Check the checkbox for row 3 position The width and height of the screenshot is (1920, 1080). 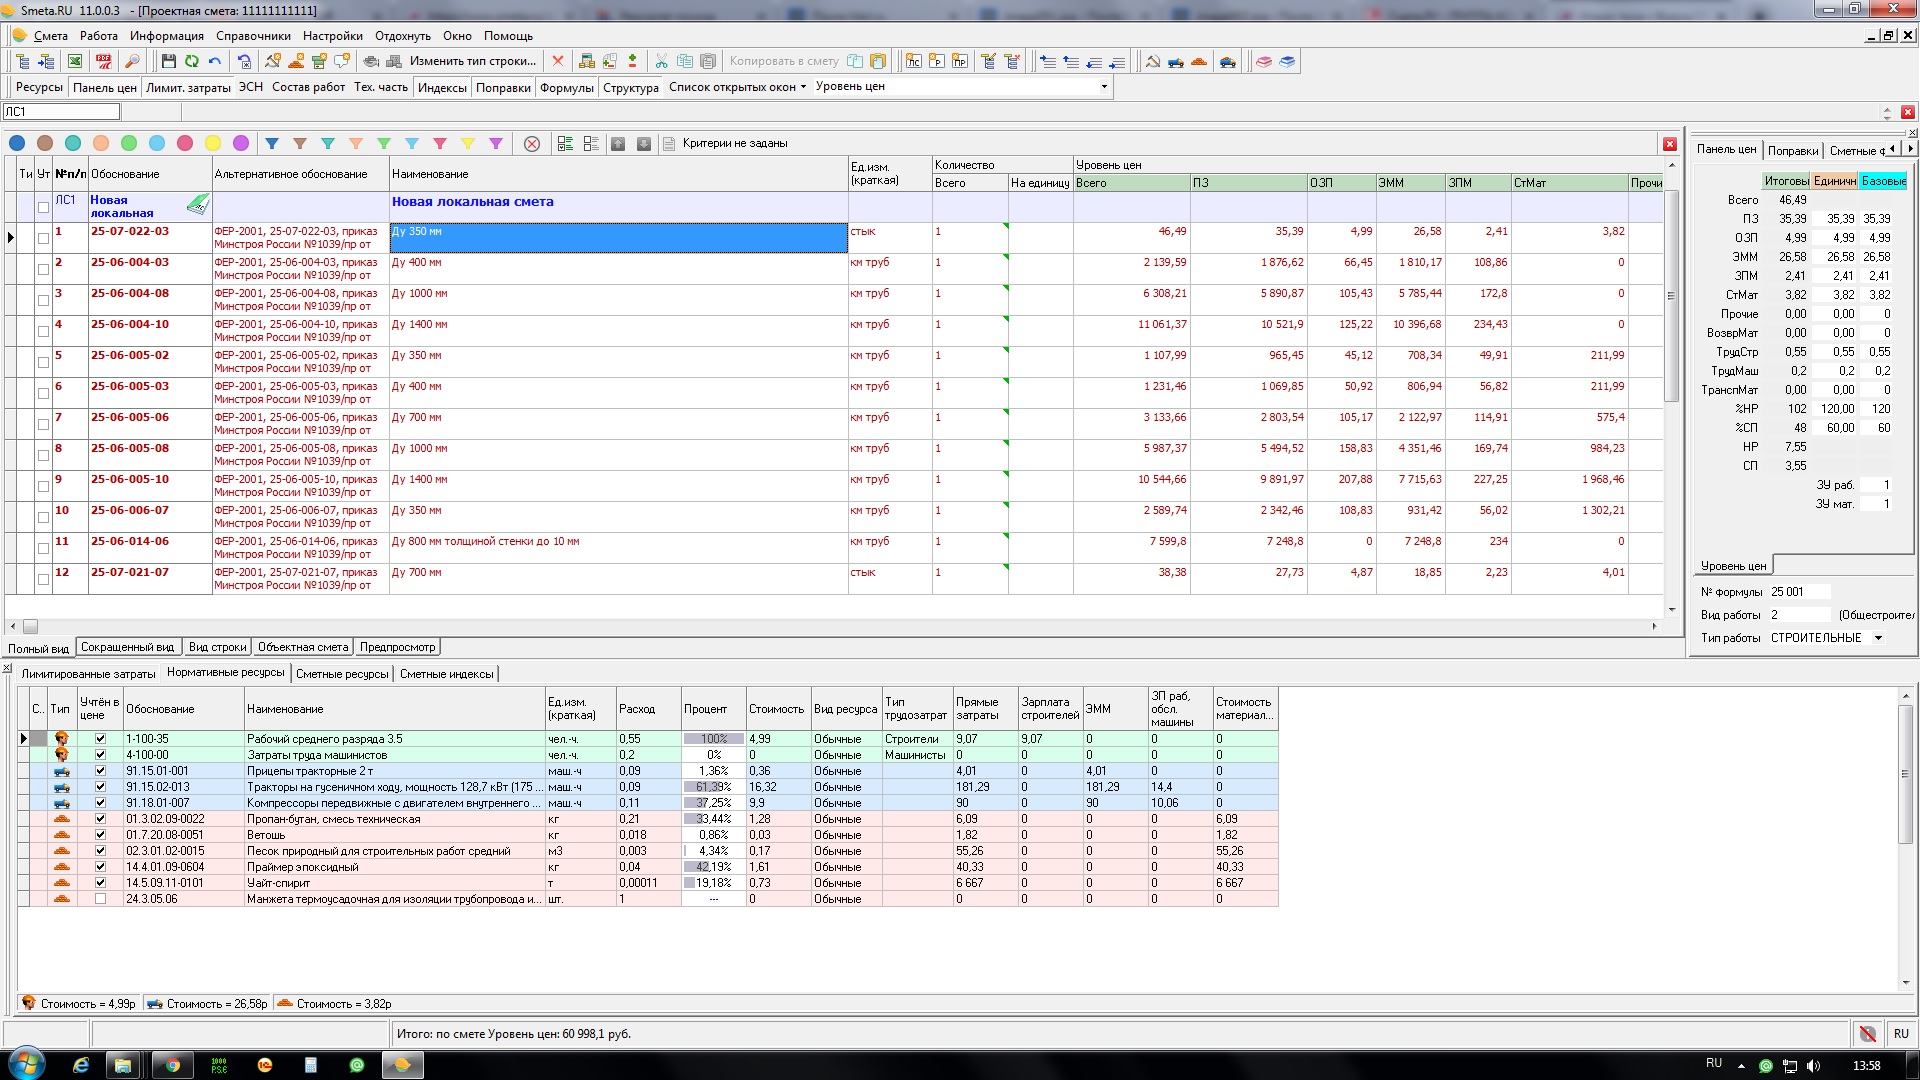pyautogui.click(x=43, y=300)
